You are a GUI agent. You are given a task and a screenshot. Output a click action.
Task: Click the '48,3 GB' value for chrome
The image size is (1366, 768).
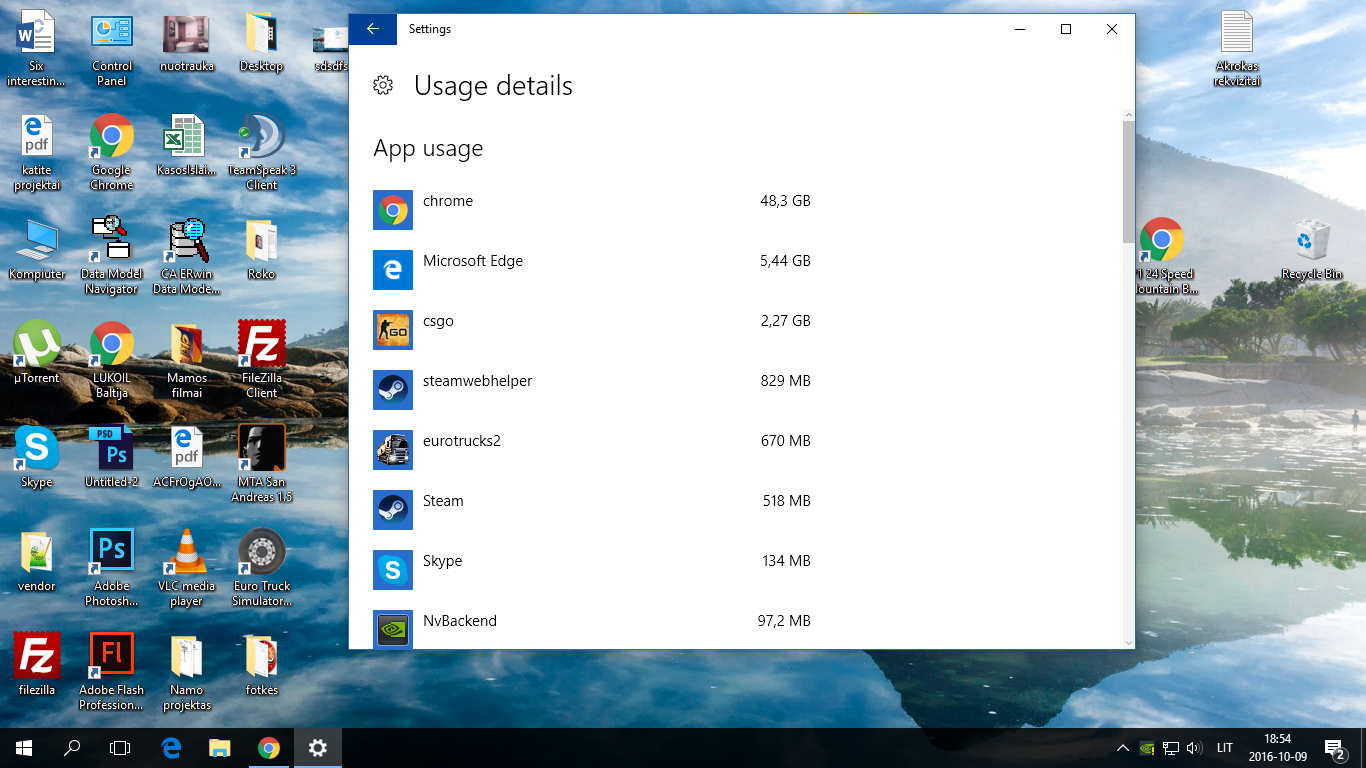pyautogui.click(x=785, y=201)
